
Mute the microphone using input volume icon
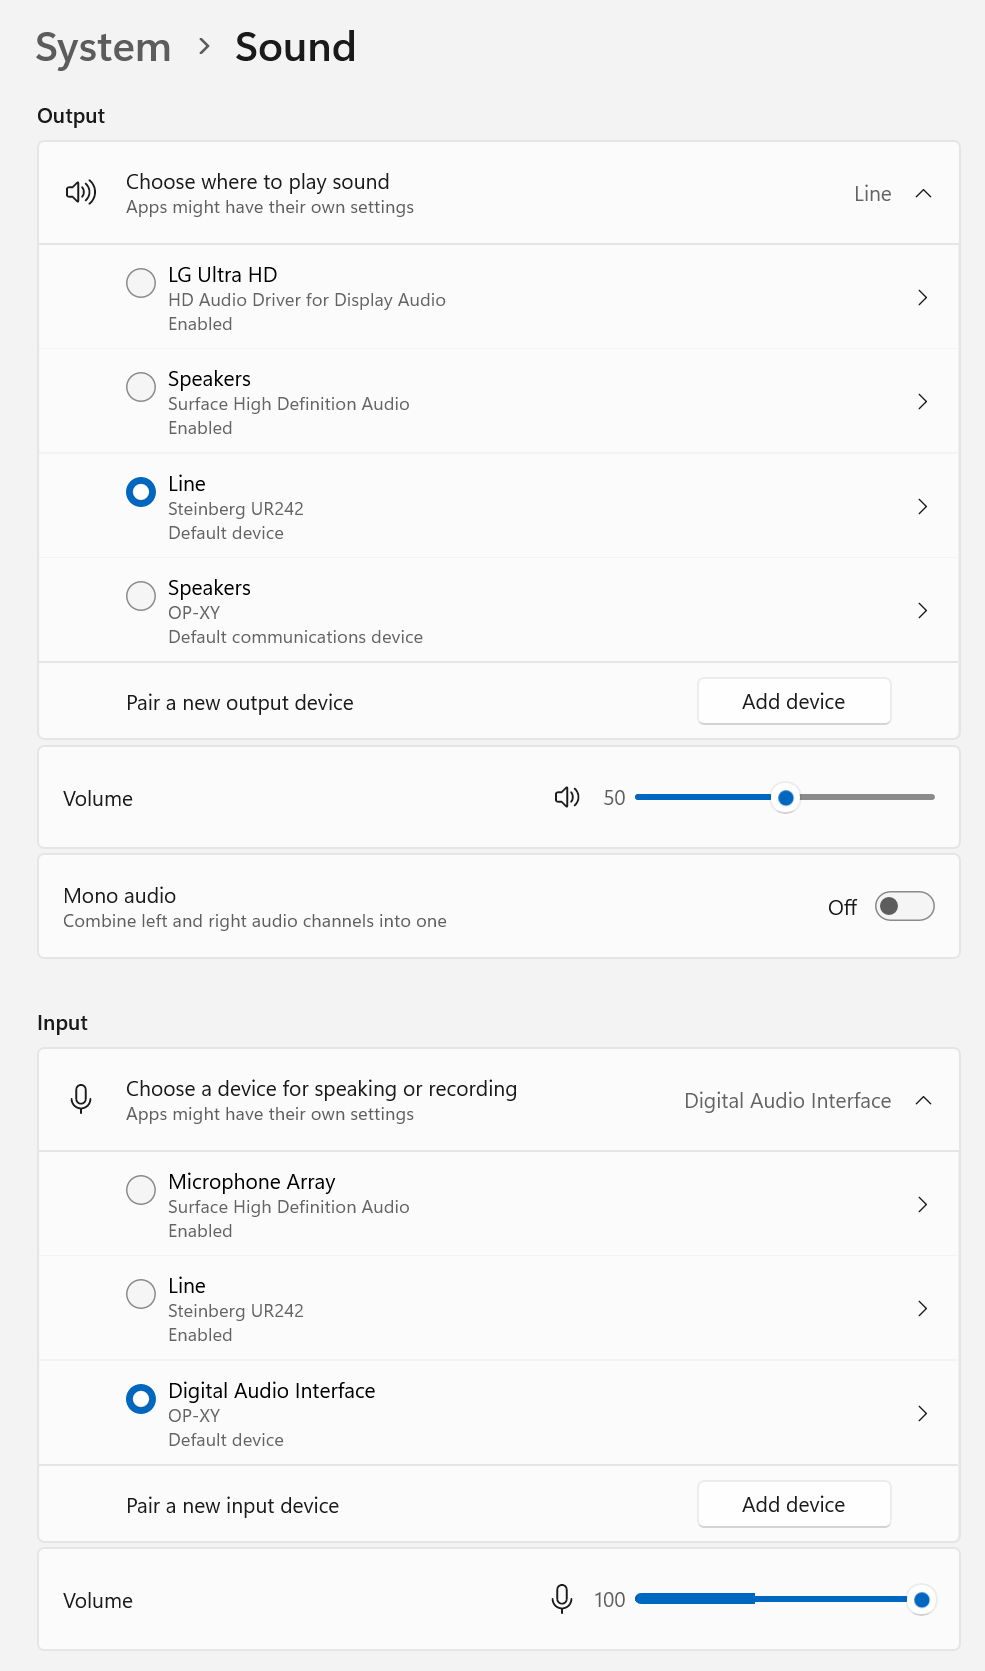pyautogui.click(x=562, y=1599)
